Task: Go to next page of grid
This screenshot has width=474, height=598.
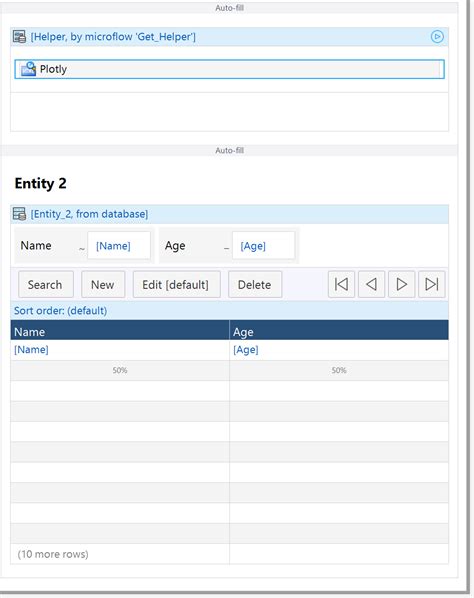Action: coord(402,284)
